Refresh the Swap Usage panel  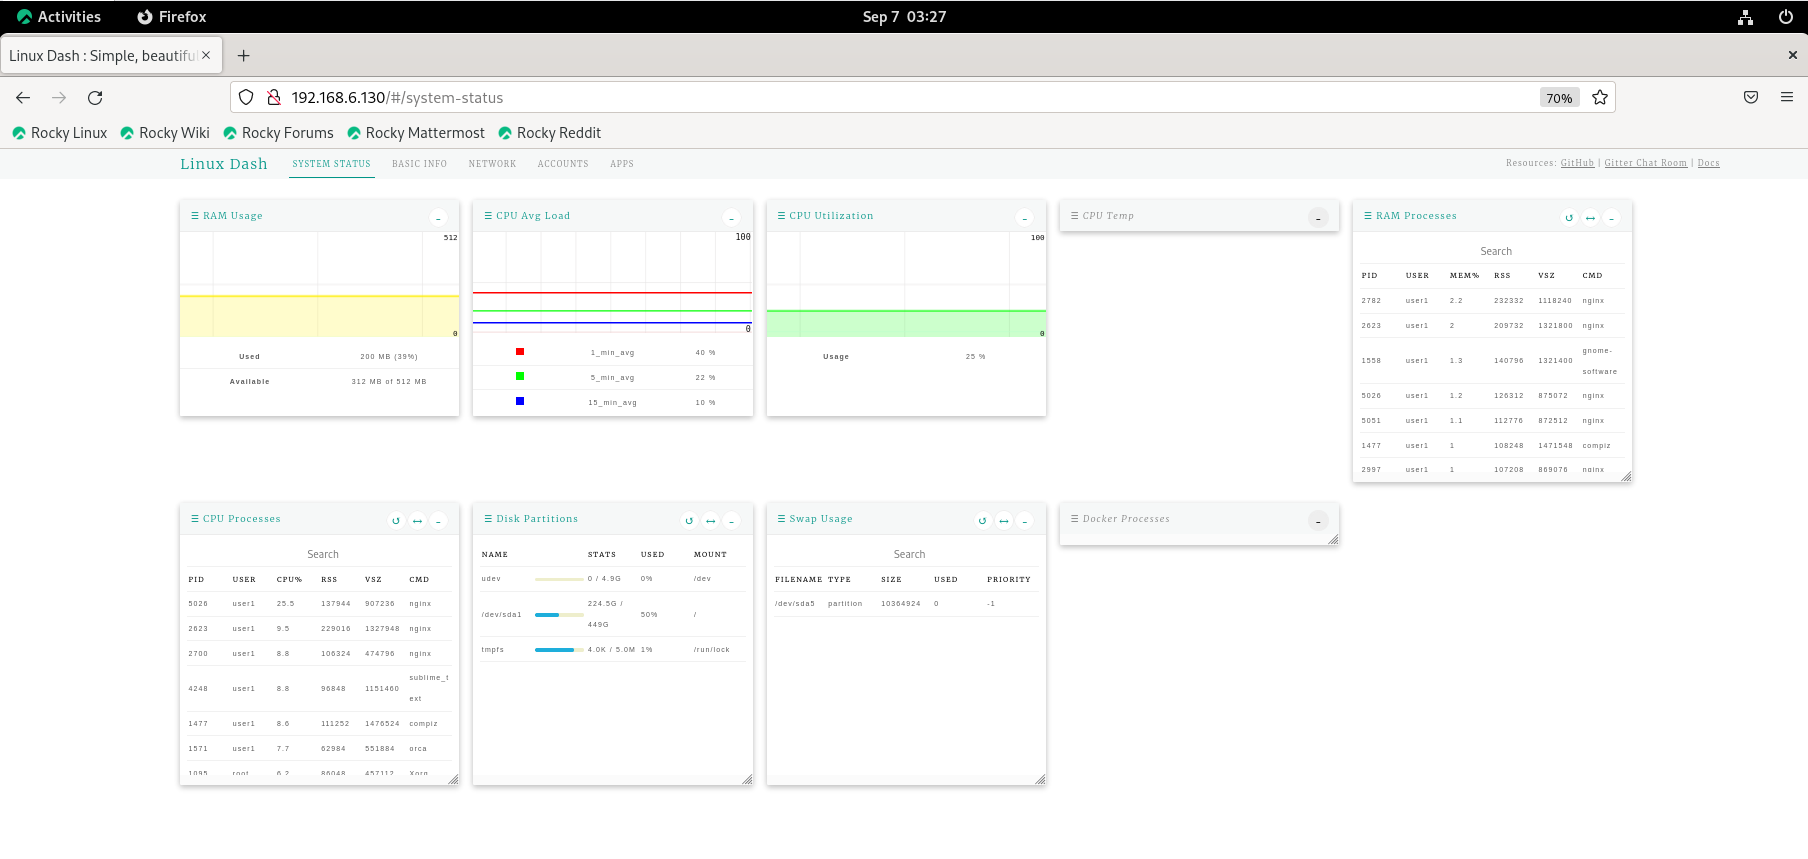coord(982,520)
